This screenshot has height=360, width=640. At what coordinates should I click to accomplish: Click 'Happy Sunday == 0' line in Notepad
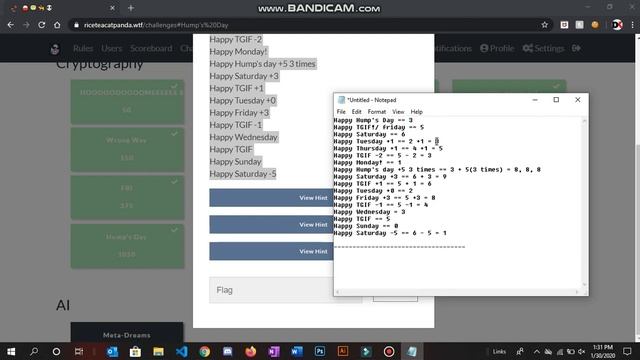pos(366,226)
